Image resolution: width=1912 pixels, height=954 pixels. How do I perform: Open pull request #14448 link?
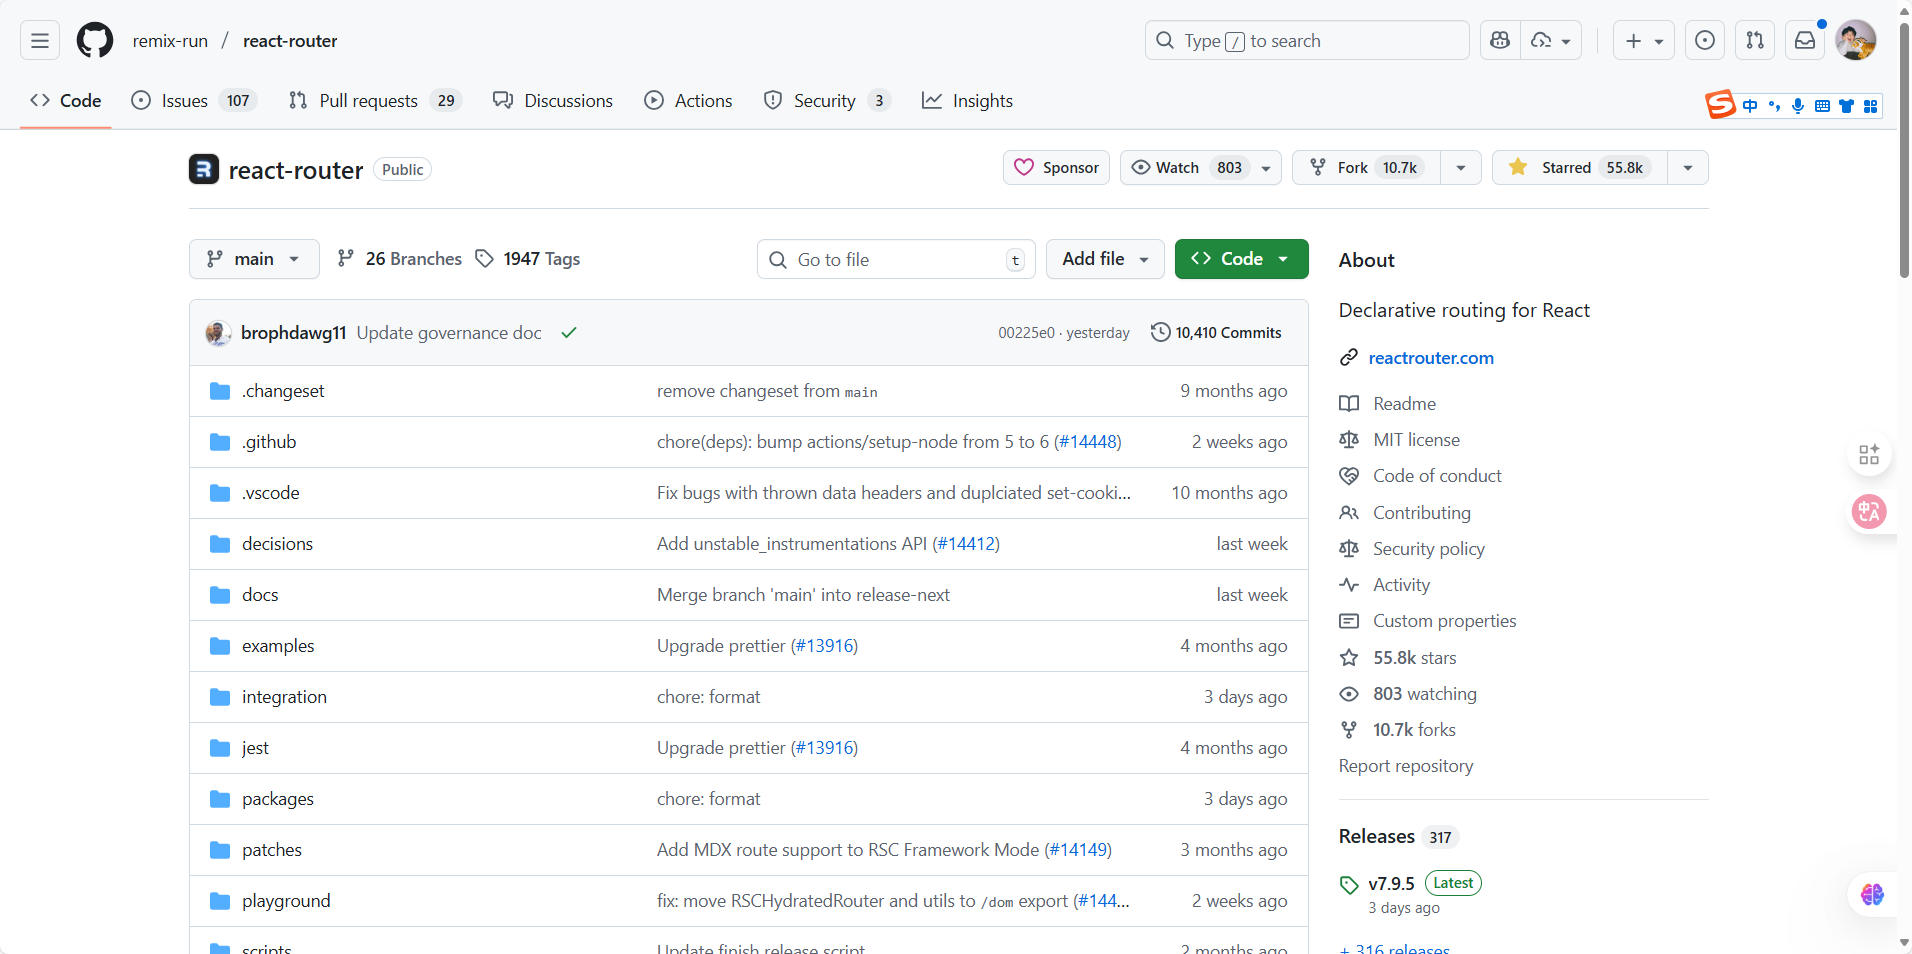click(1088, 442)
